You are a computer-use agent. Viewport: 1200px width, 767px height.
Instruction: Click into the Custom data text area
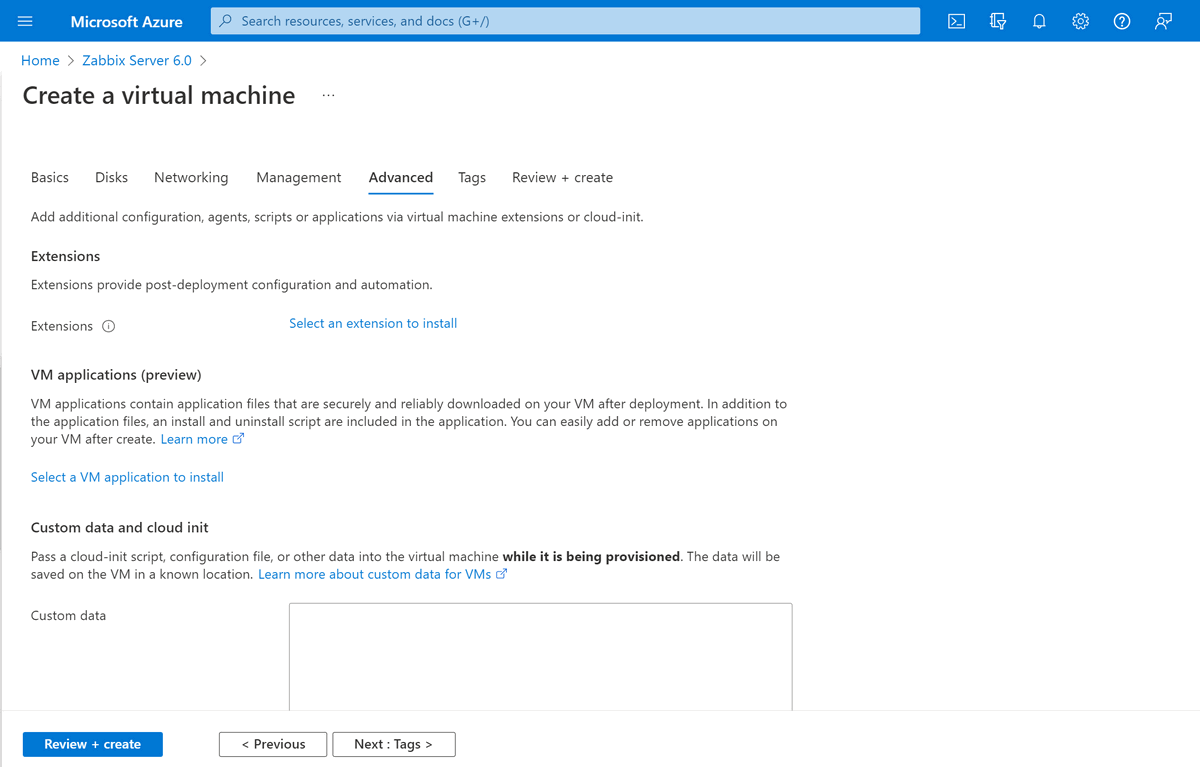coord(541,656)
